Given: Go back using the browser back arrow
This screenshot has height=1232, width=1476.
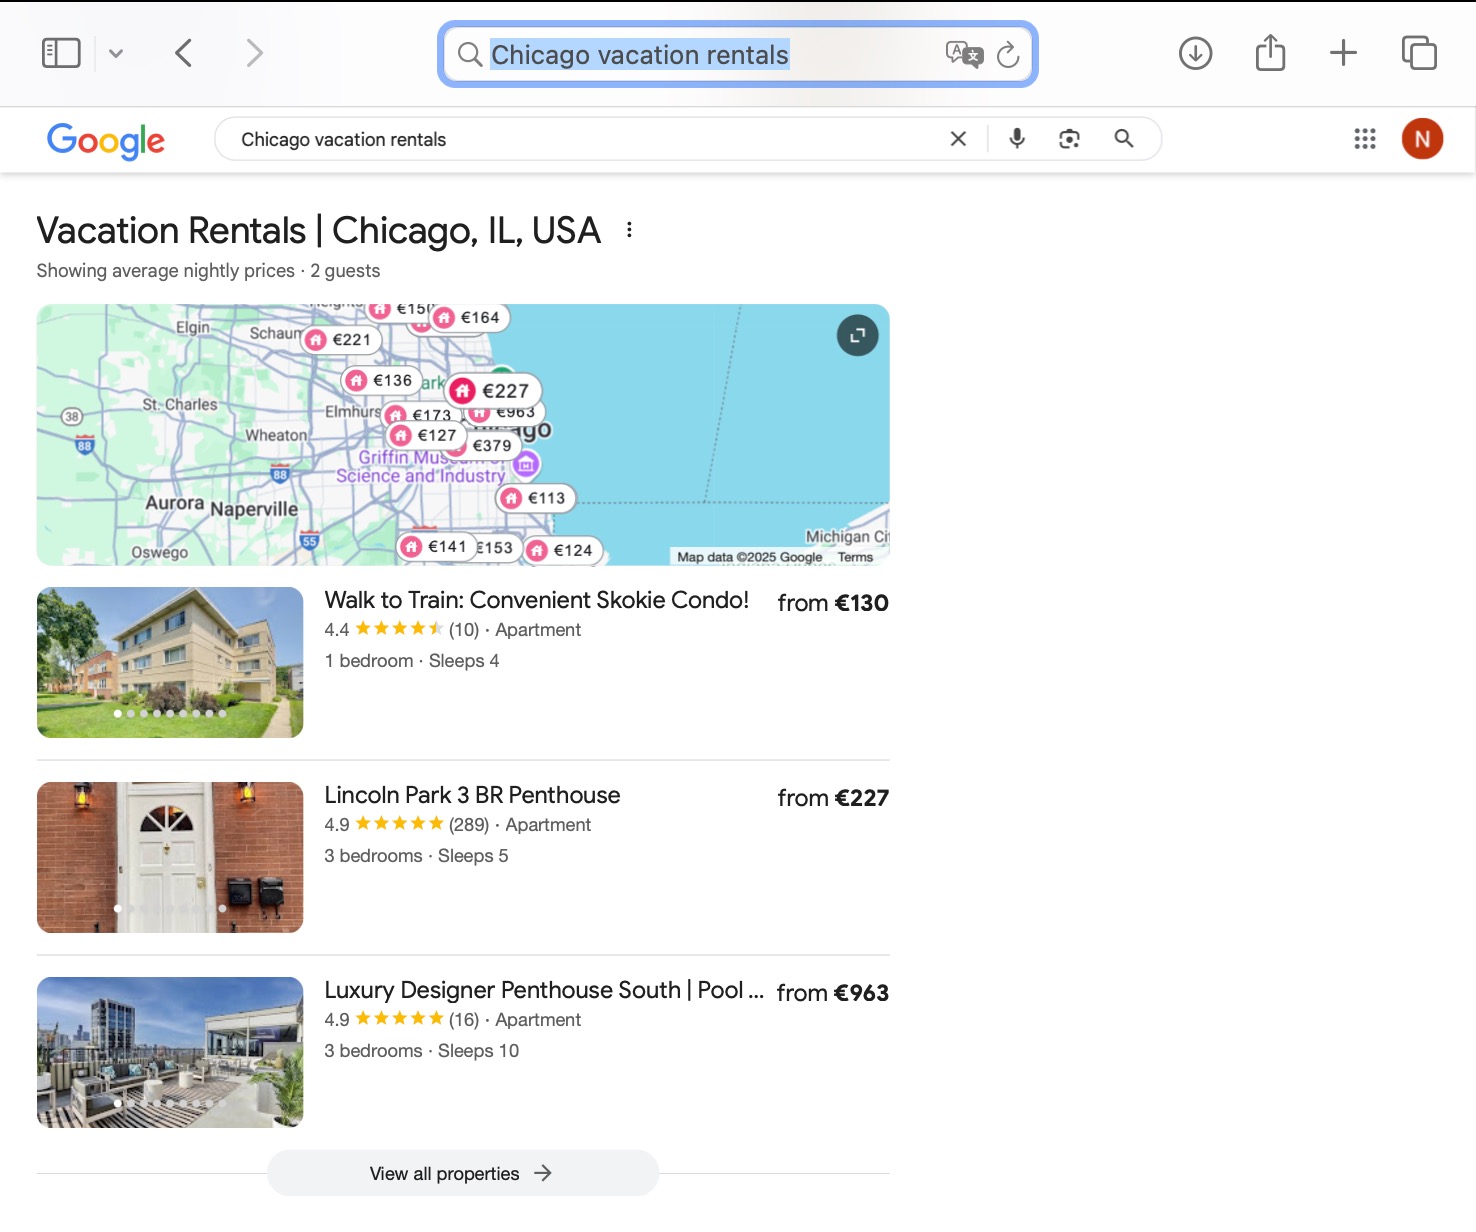Looking at the screenshot, I should coord(184,53).
